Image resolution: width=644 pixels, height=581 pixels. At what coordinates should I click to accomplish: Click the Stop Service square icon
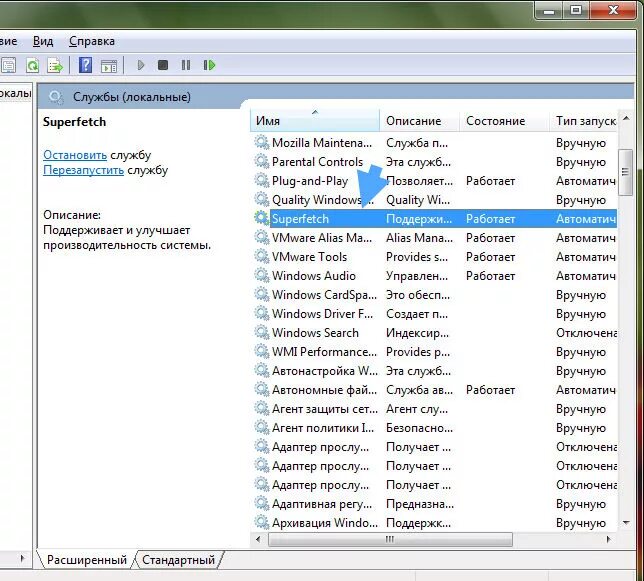click(163, 65)
